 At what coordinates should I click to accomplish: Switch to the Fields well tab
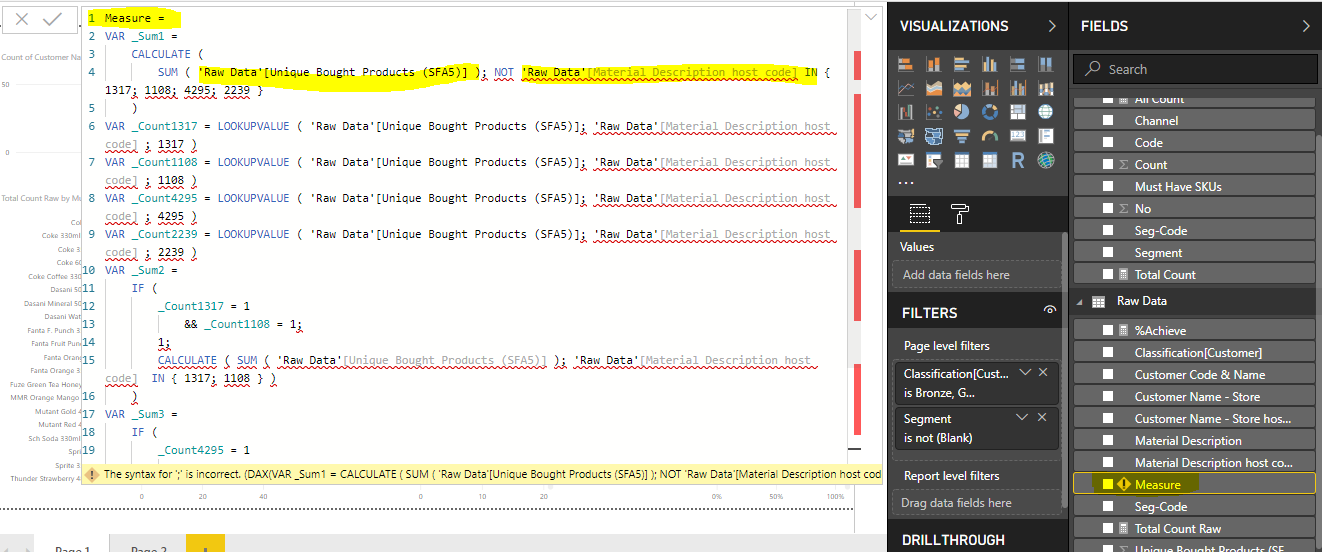click(x=920, y=213)
